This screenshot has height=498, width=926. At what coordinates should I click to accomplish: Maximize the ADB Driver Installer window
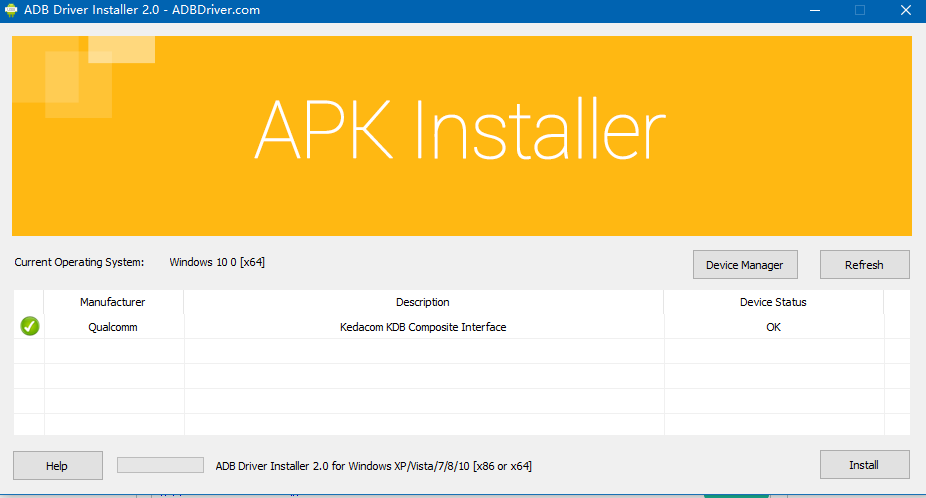859,10
